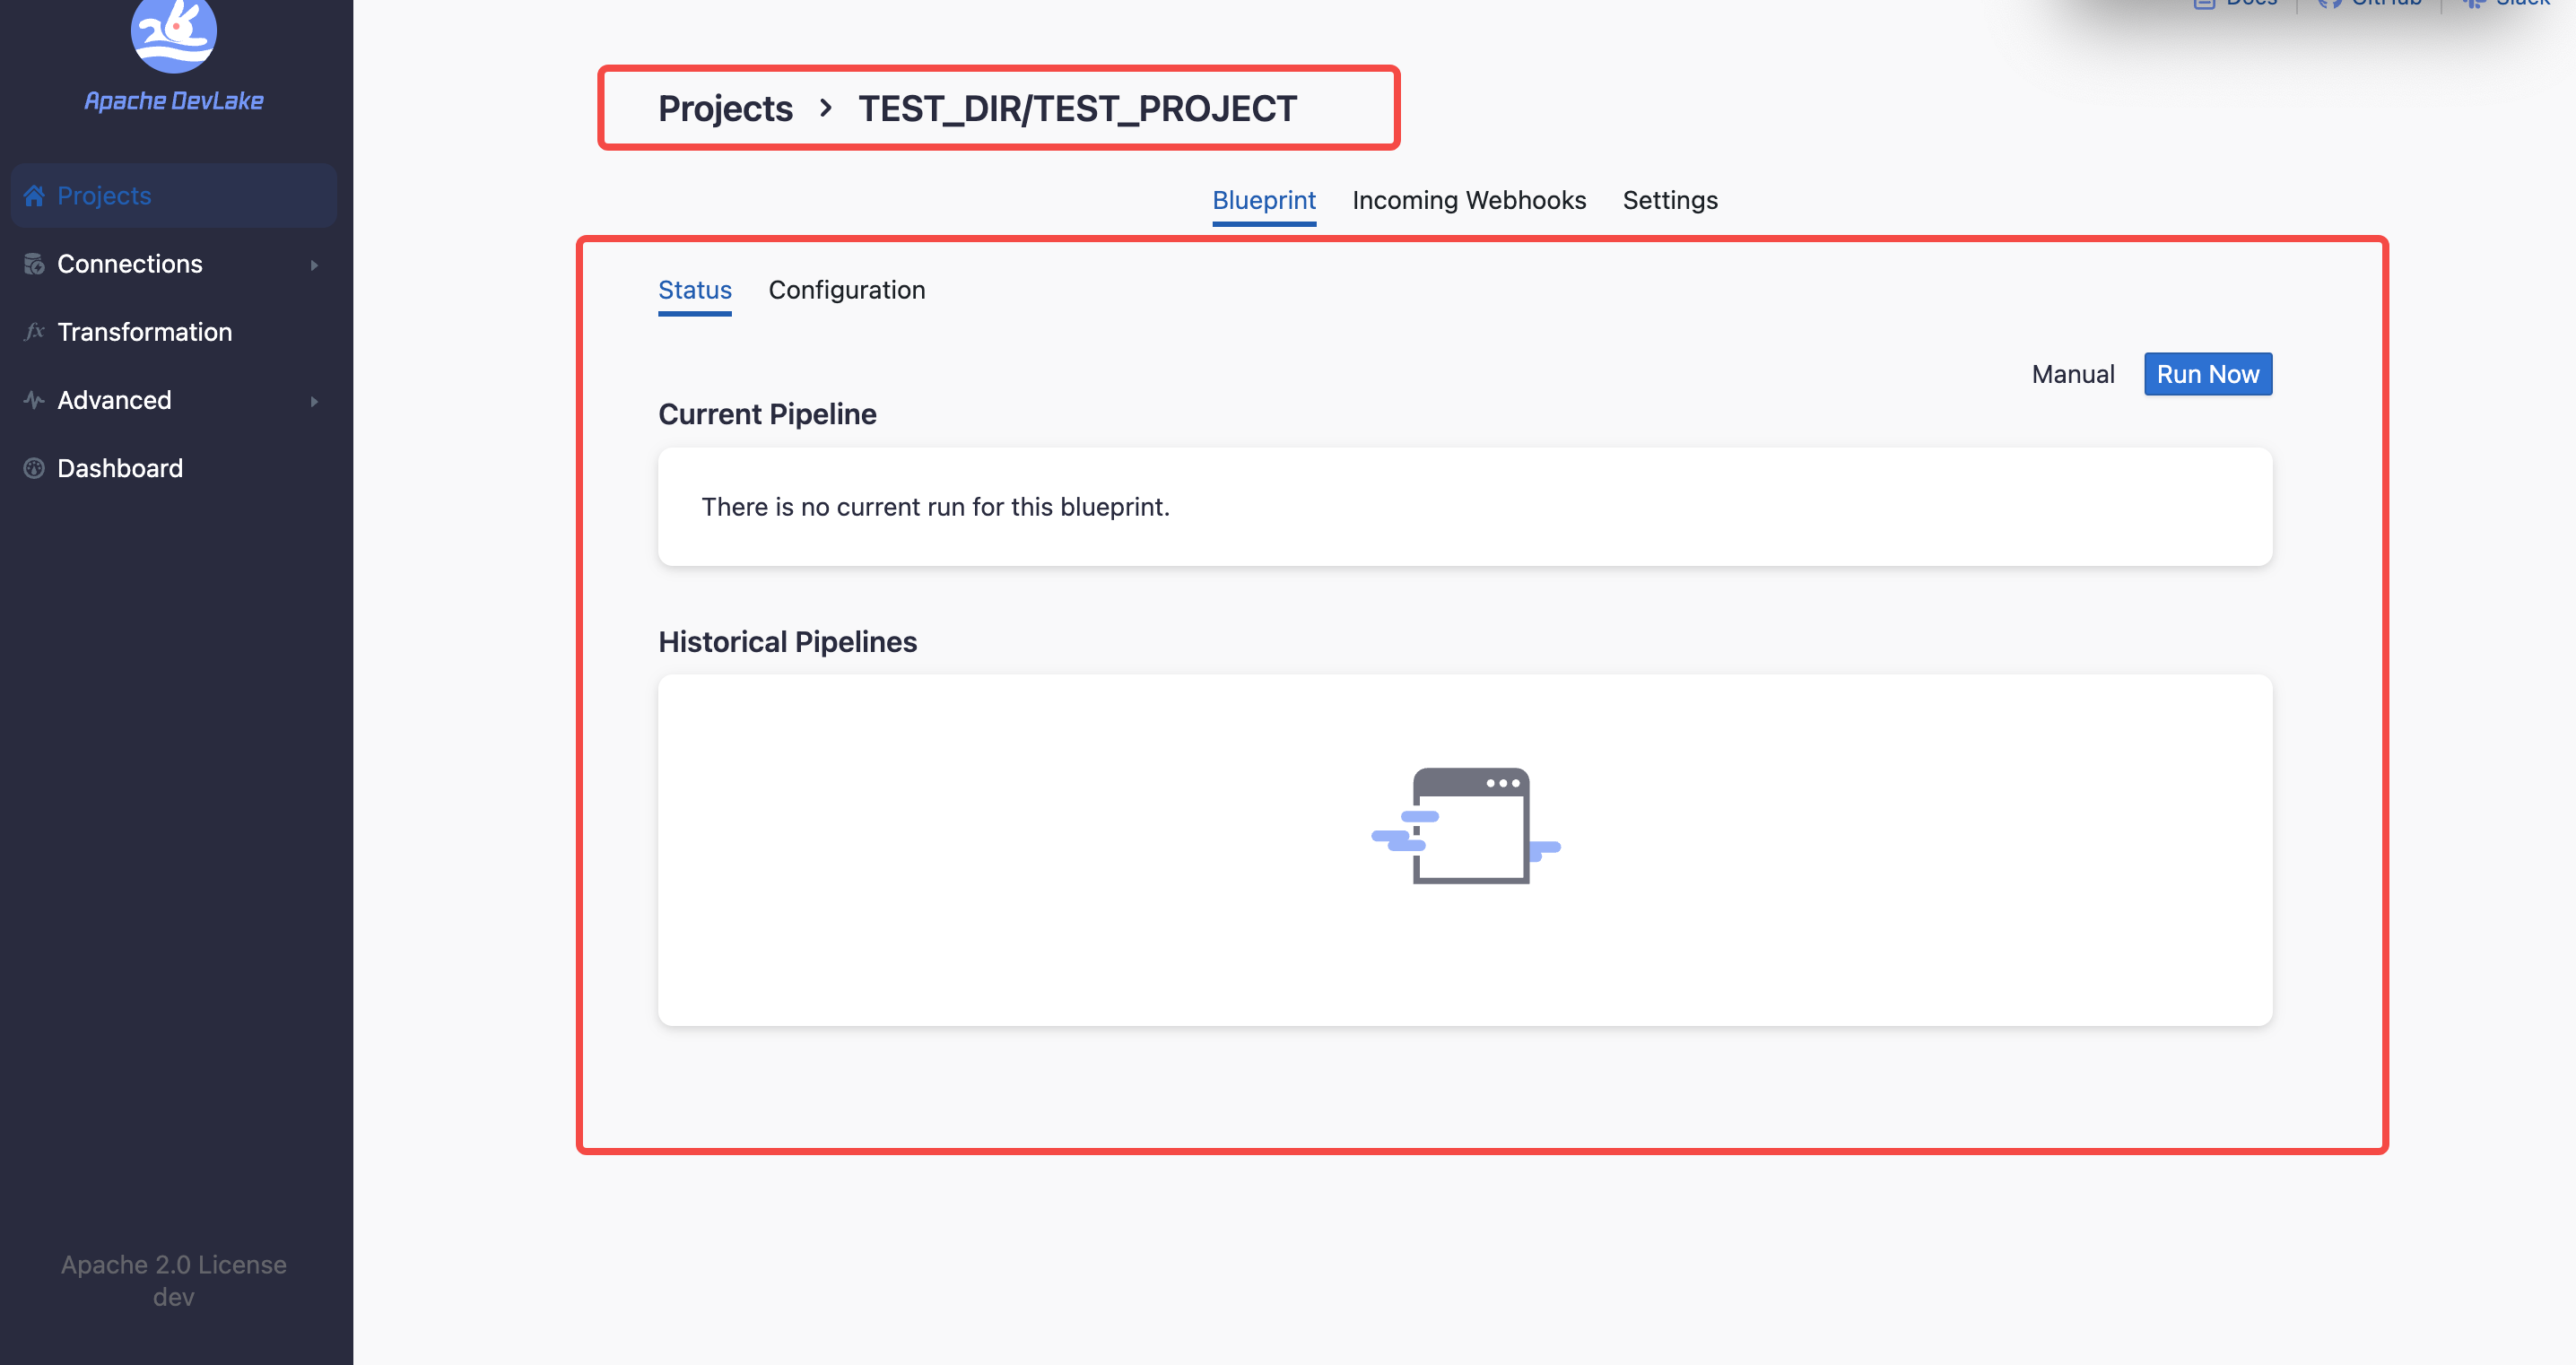
Task: Expand the Advanced submenu arrow
Action: point(314,401)
